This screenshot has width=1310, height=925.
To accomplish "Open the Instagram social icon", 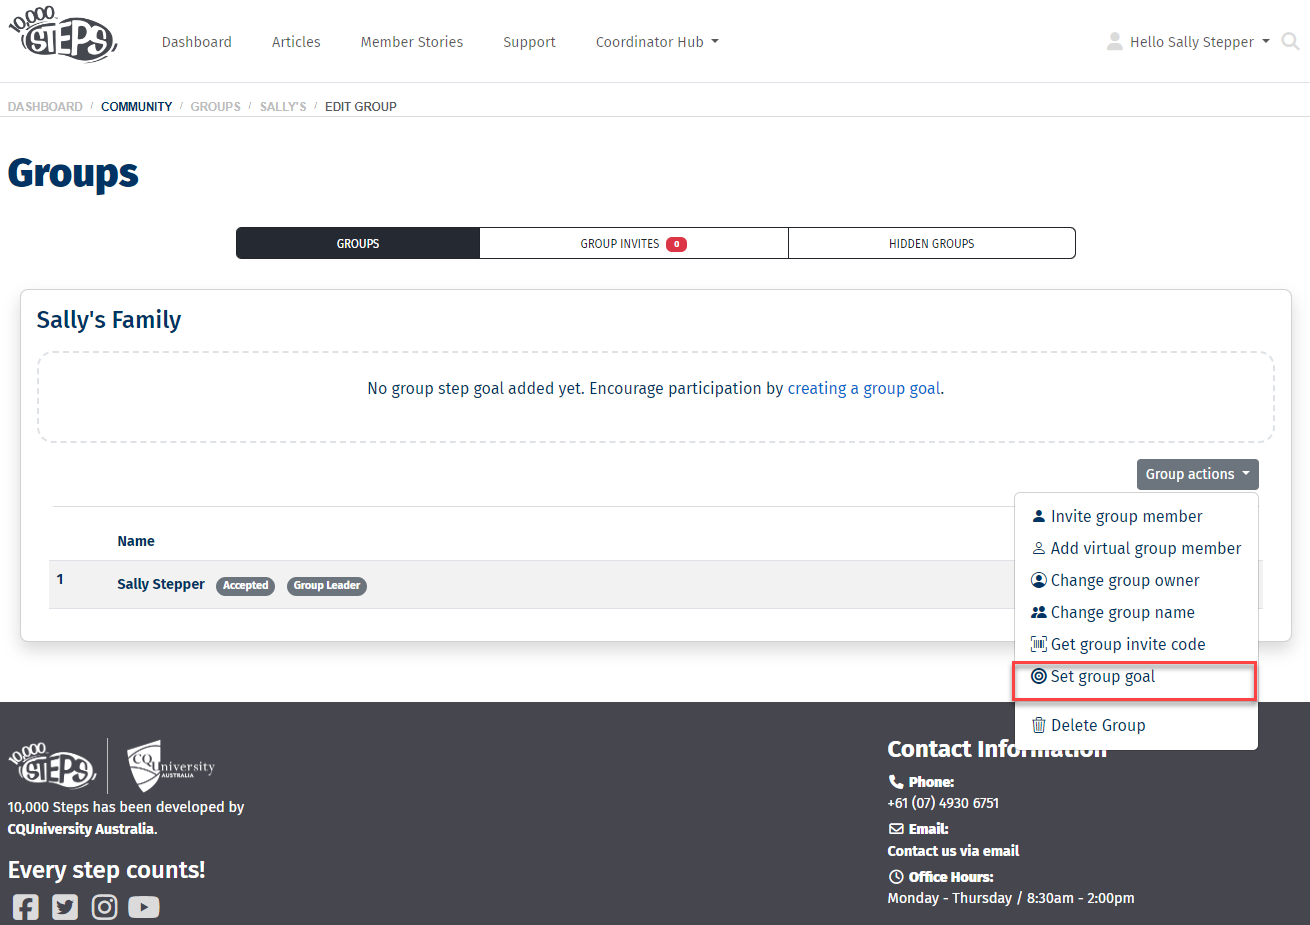I will [x=104, y=907].
